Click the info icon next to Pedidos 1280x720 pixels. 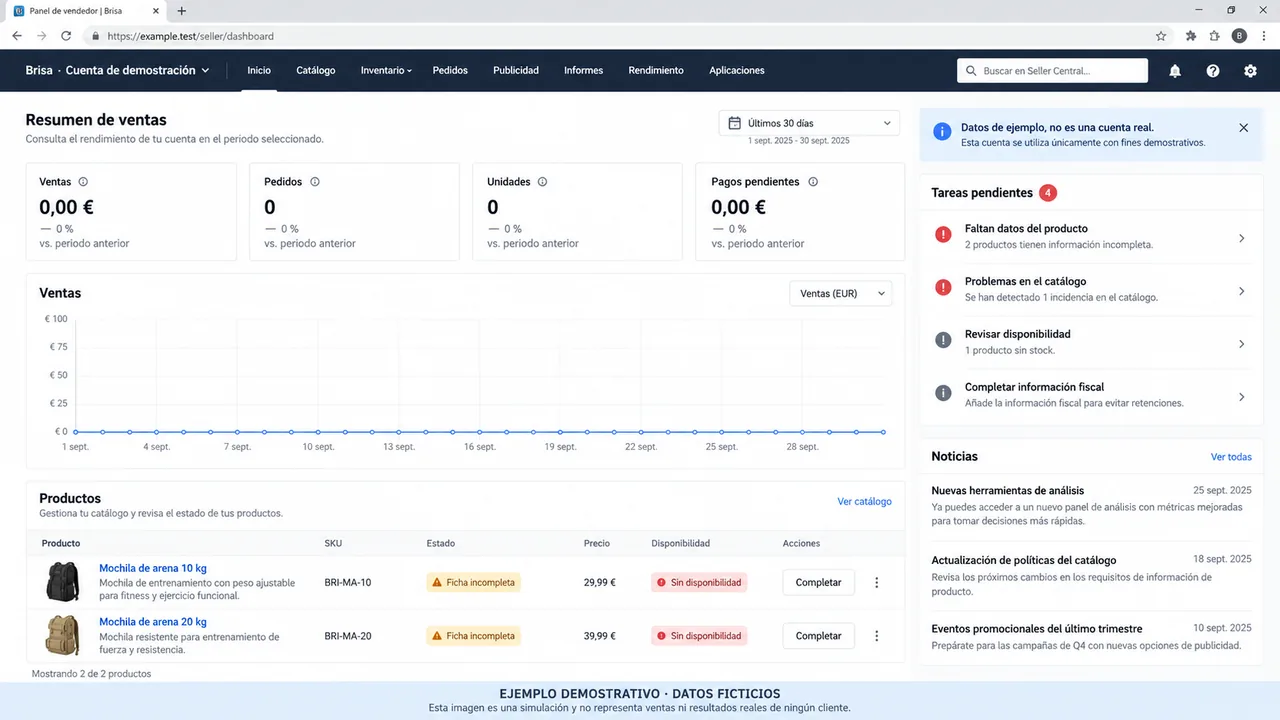(x=315, y=182)
